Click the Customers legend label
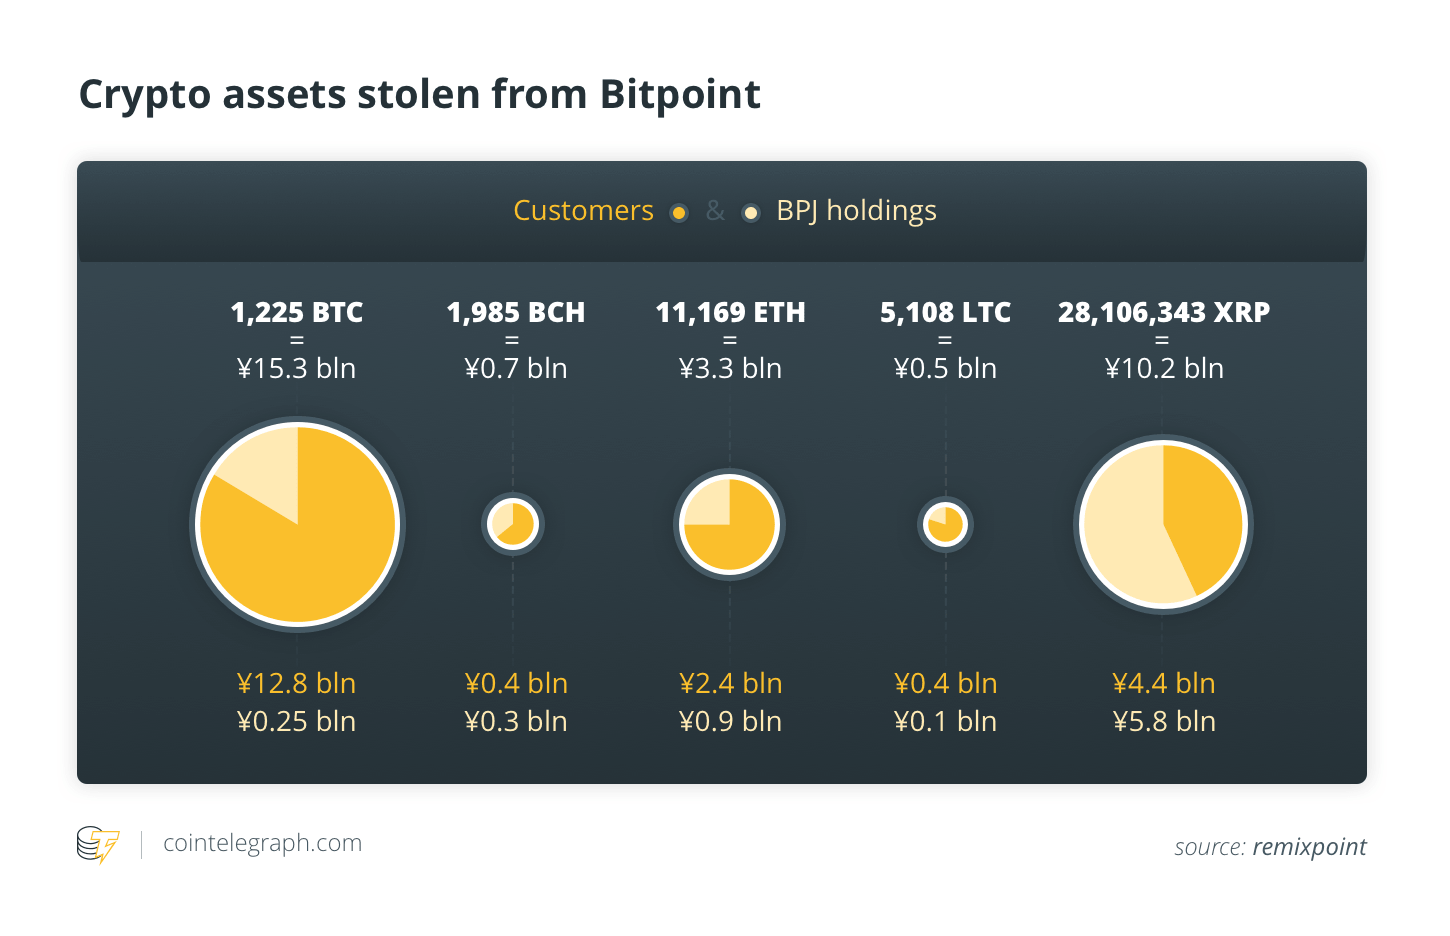The width and height of the screenshot is (1450, 936). pyautogui.click(x=583, y=211)
